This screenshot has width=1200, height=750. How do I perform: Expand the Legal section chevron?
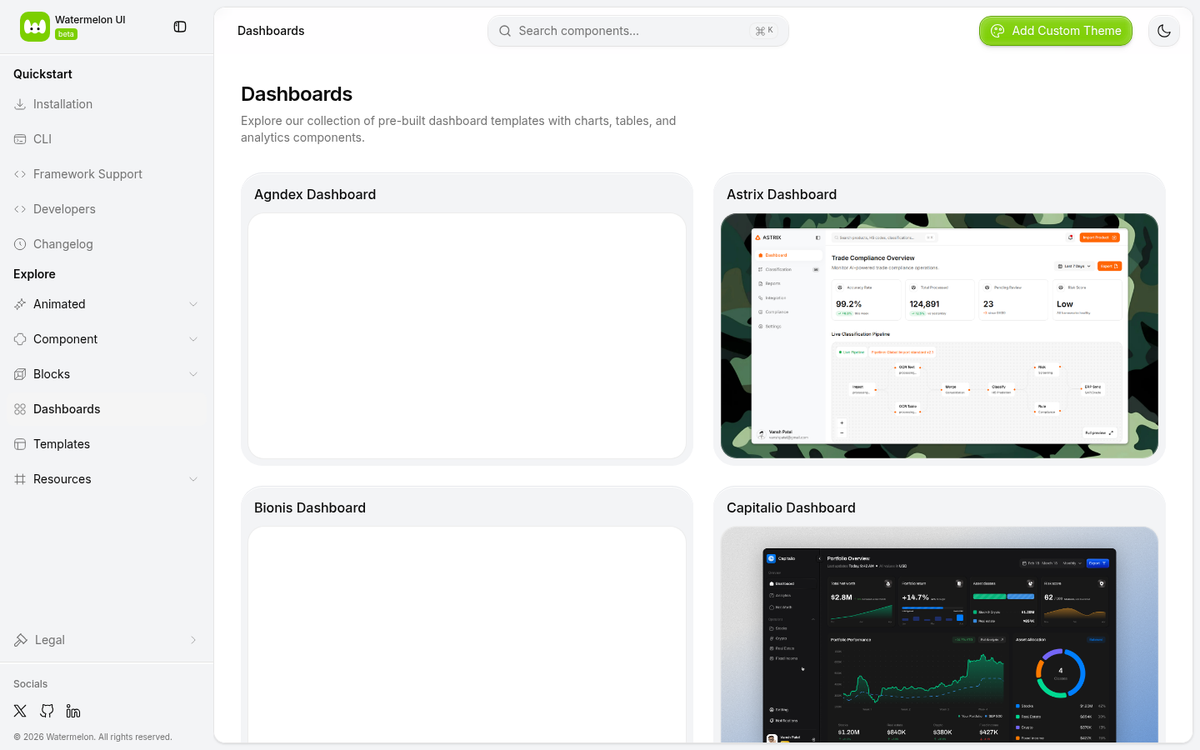[193, 640]
